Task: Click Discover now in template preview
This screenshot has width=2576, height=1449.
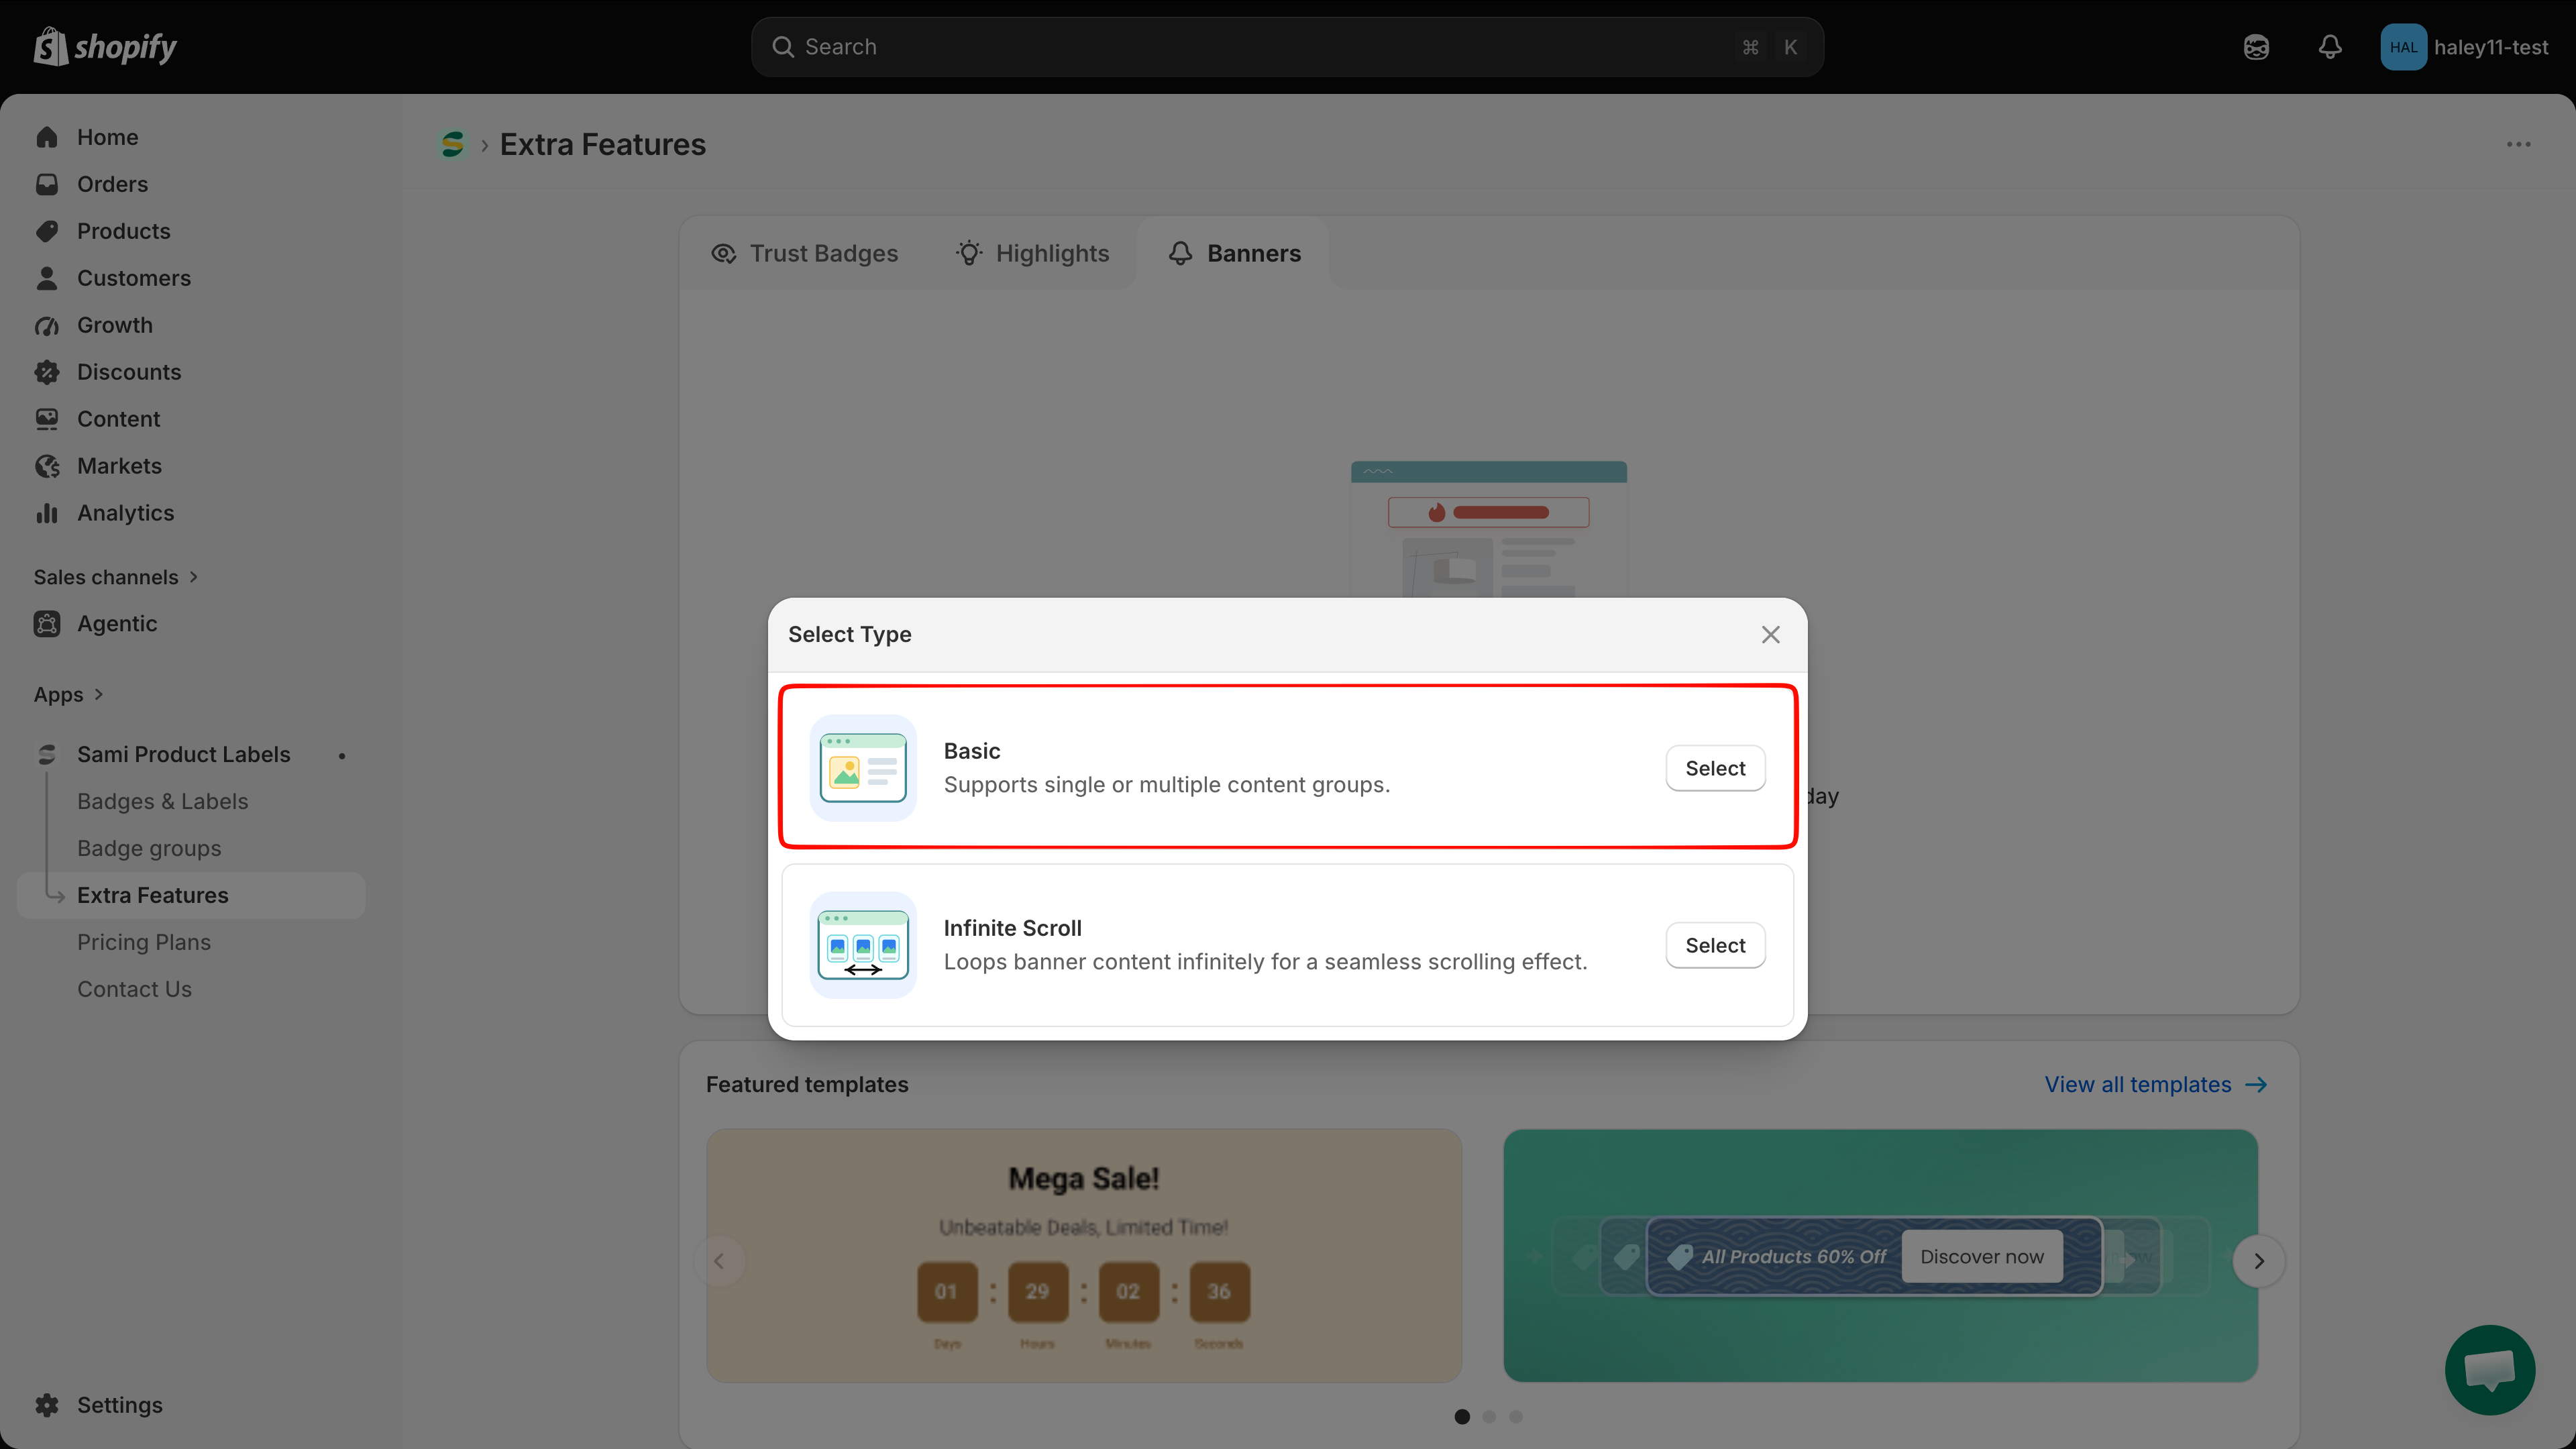Action: coord(1981,1257)
